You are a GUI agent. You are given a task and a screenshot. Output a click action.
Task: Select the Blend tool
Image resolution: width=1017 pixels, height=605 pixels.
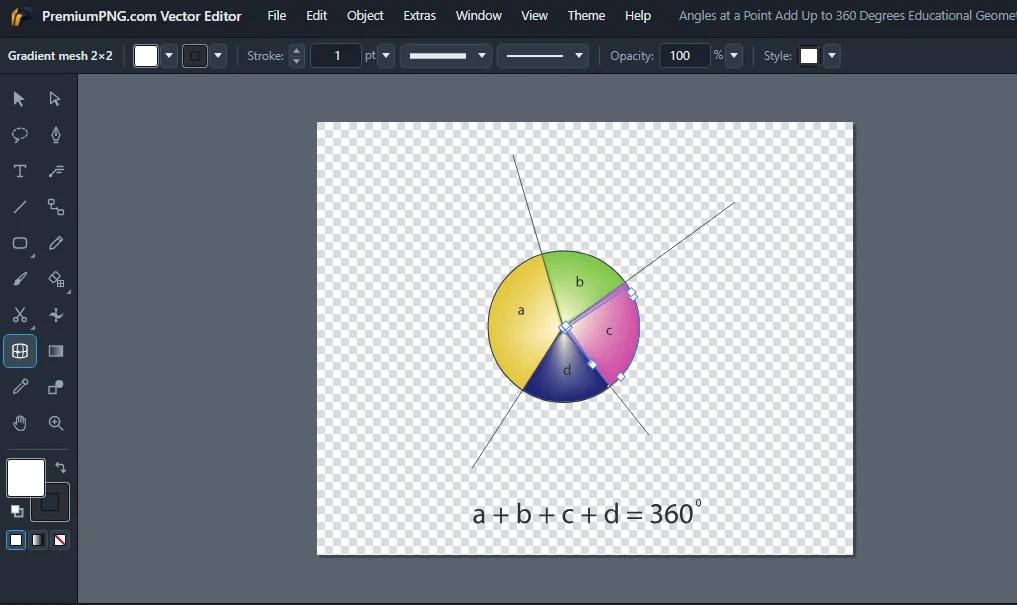click(56, 387)
